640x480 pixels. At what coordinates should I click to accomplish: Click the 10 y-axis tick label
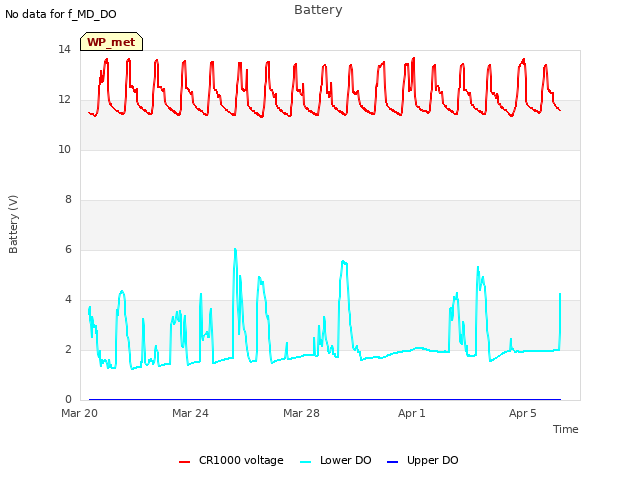[x=64, y=150]
